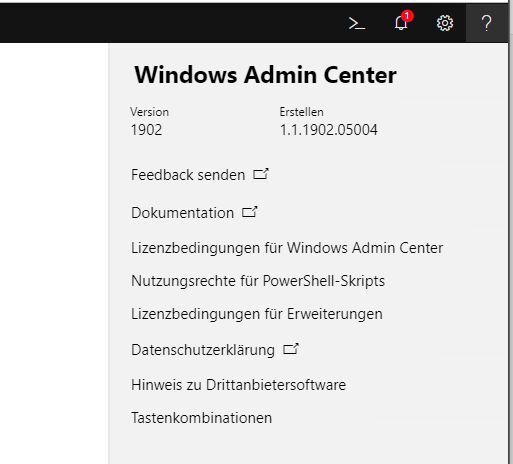
Task: Open the PowerShell console icon
Action: (x=357, y=23)
